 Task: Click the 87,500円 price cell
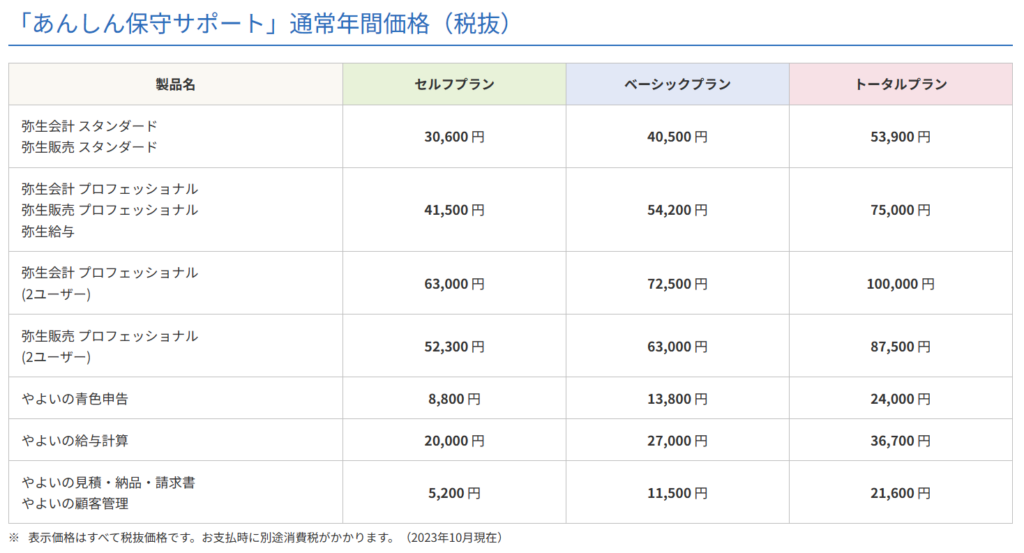pyautogui.click(x=901, y=346)
